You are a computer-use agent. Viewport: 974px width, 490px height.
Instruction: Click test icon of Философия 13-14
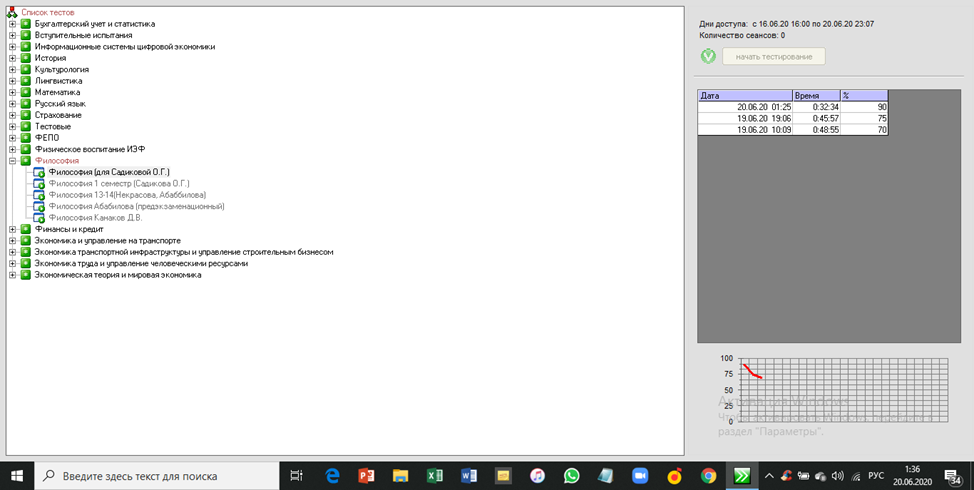click(39, 196)
